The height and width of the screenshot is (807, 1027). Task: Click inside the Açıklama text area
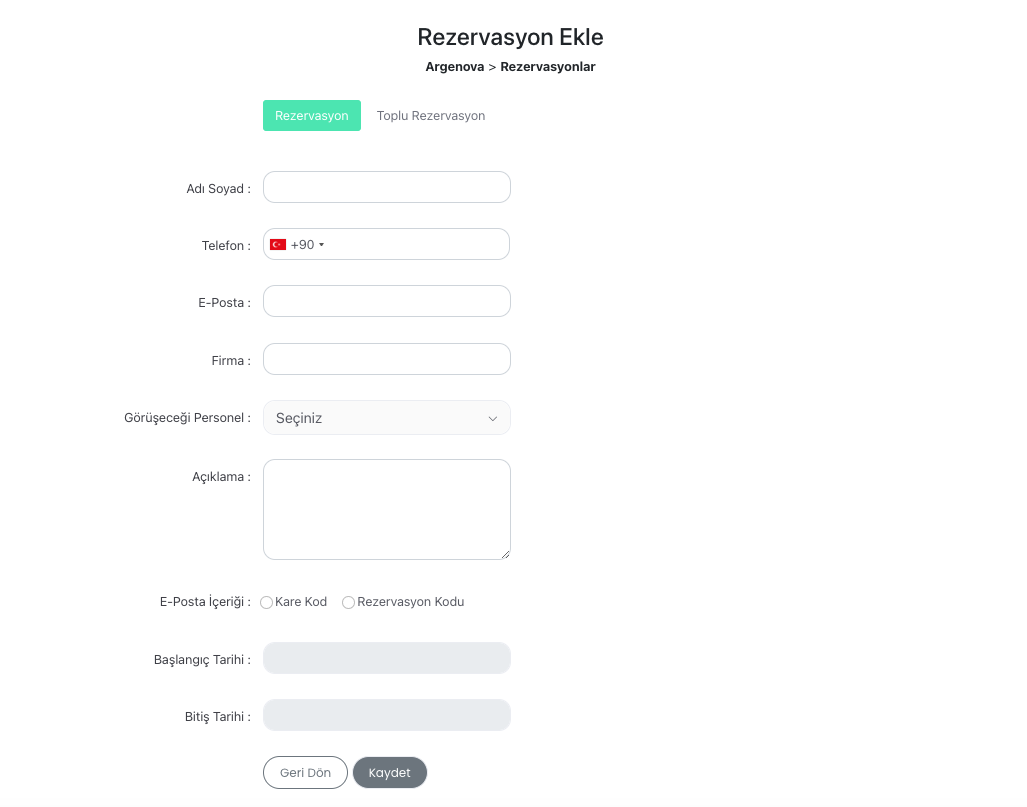coord(386,510)
